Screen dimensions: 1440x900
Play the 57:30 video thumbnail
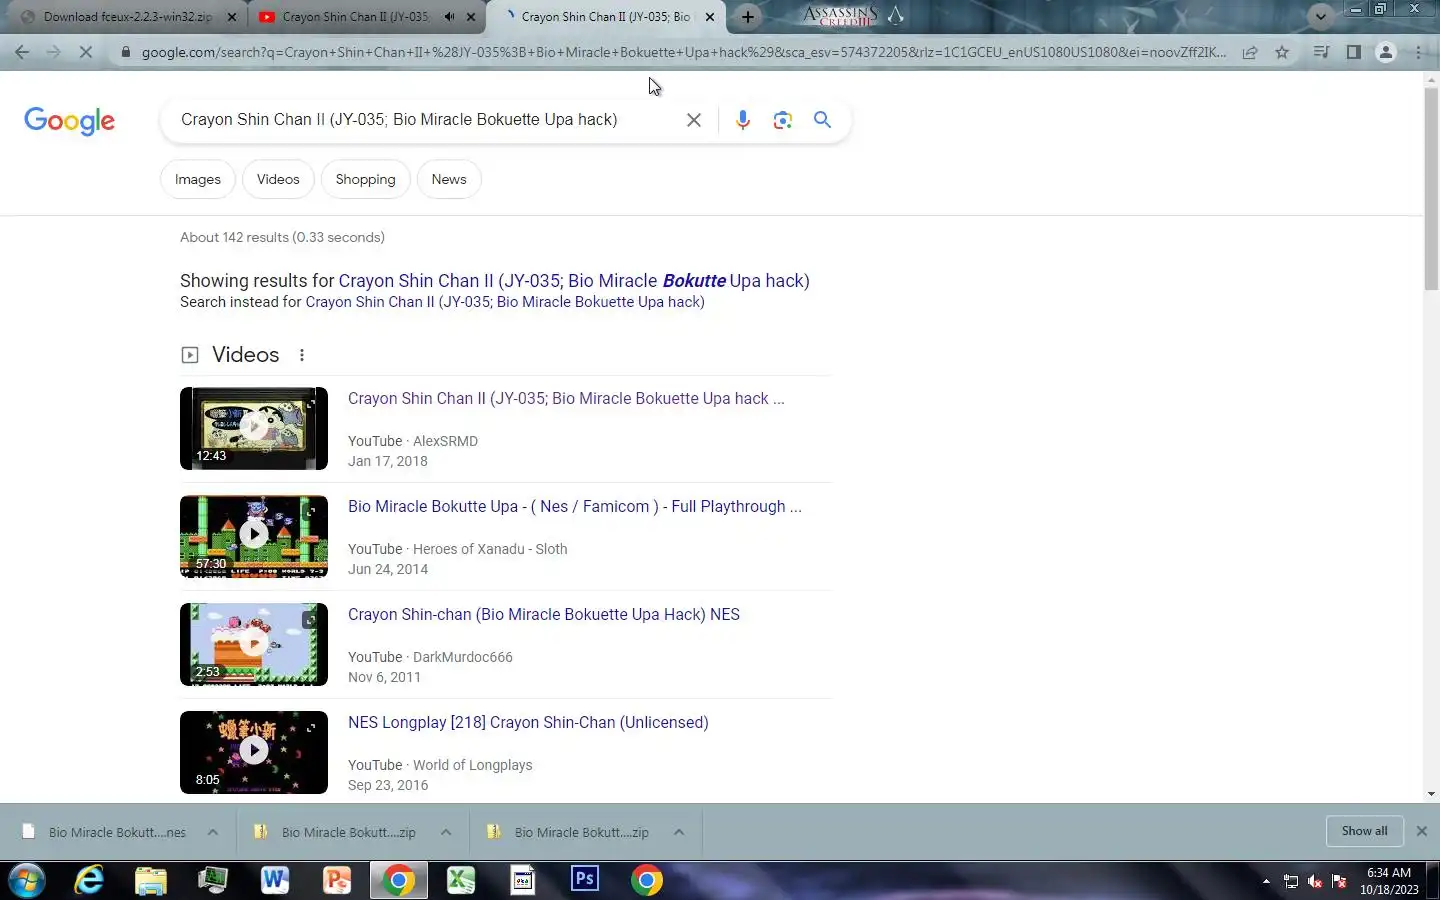(x=254, y=536)
